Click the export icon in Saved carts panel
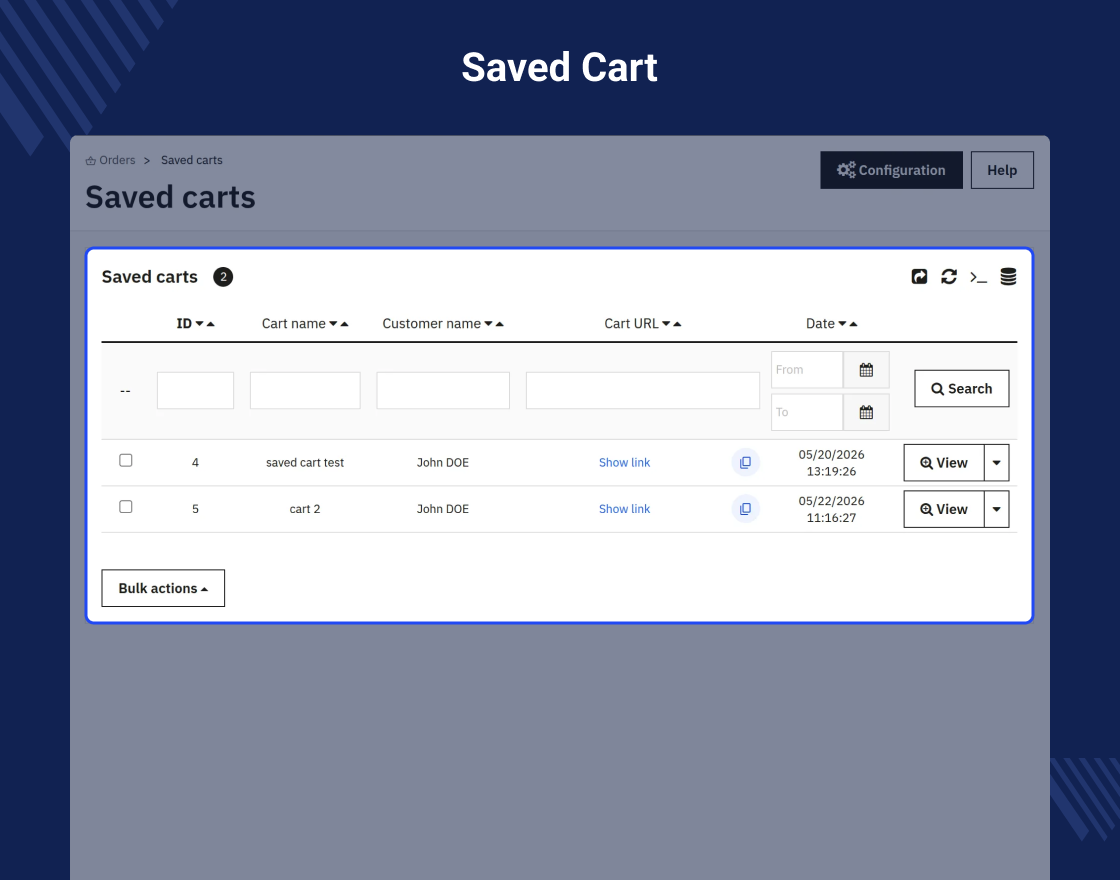Image resolution: width=1120 pixels, height=880 pixels. tap(919, 276)
